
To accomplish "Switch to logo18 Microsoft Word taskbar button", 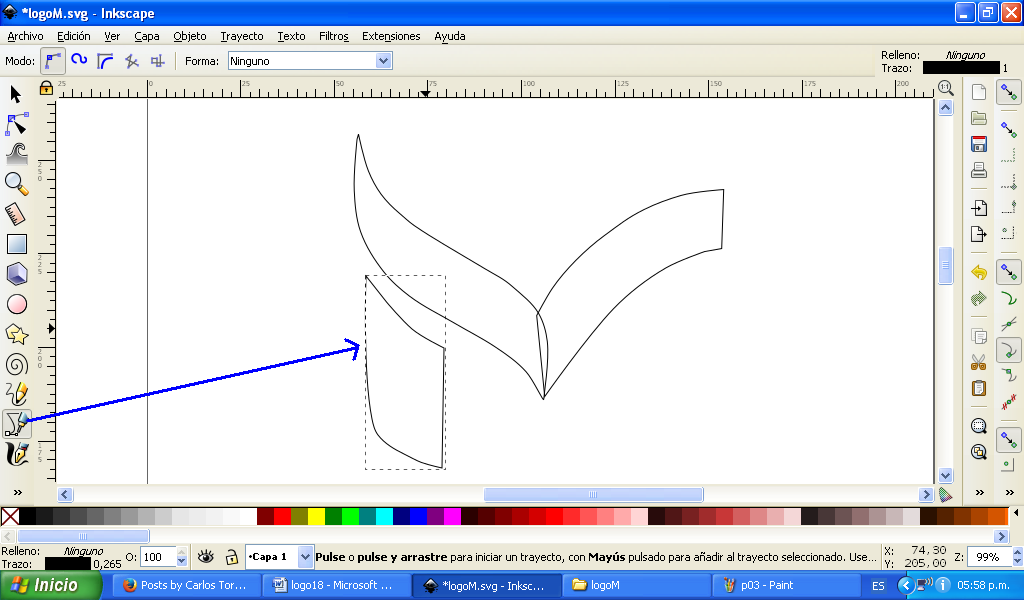I will (x=336, y=585).
